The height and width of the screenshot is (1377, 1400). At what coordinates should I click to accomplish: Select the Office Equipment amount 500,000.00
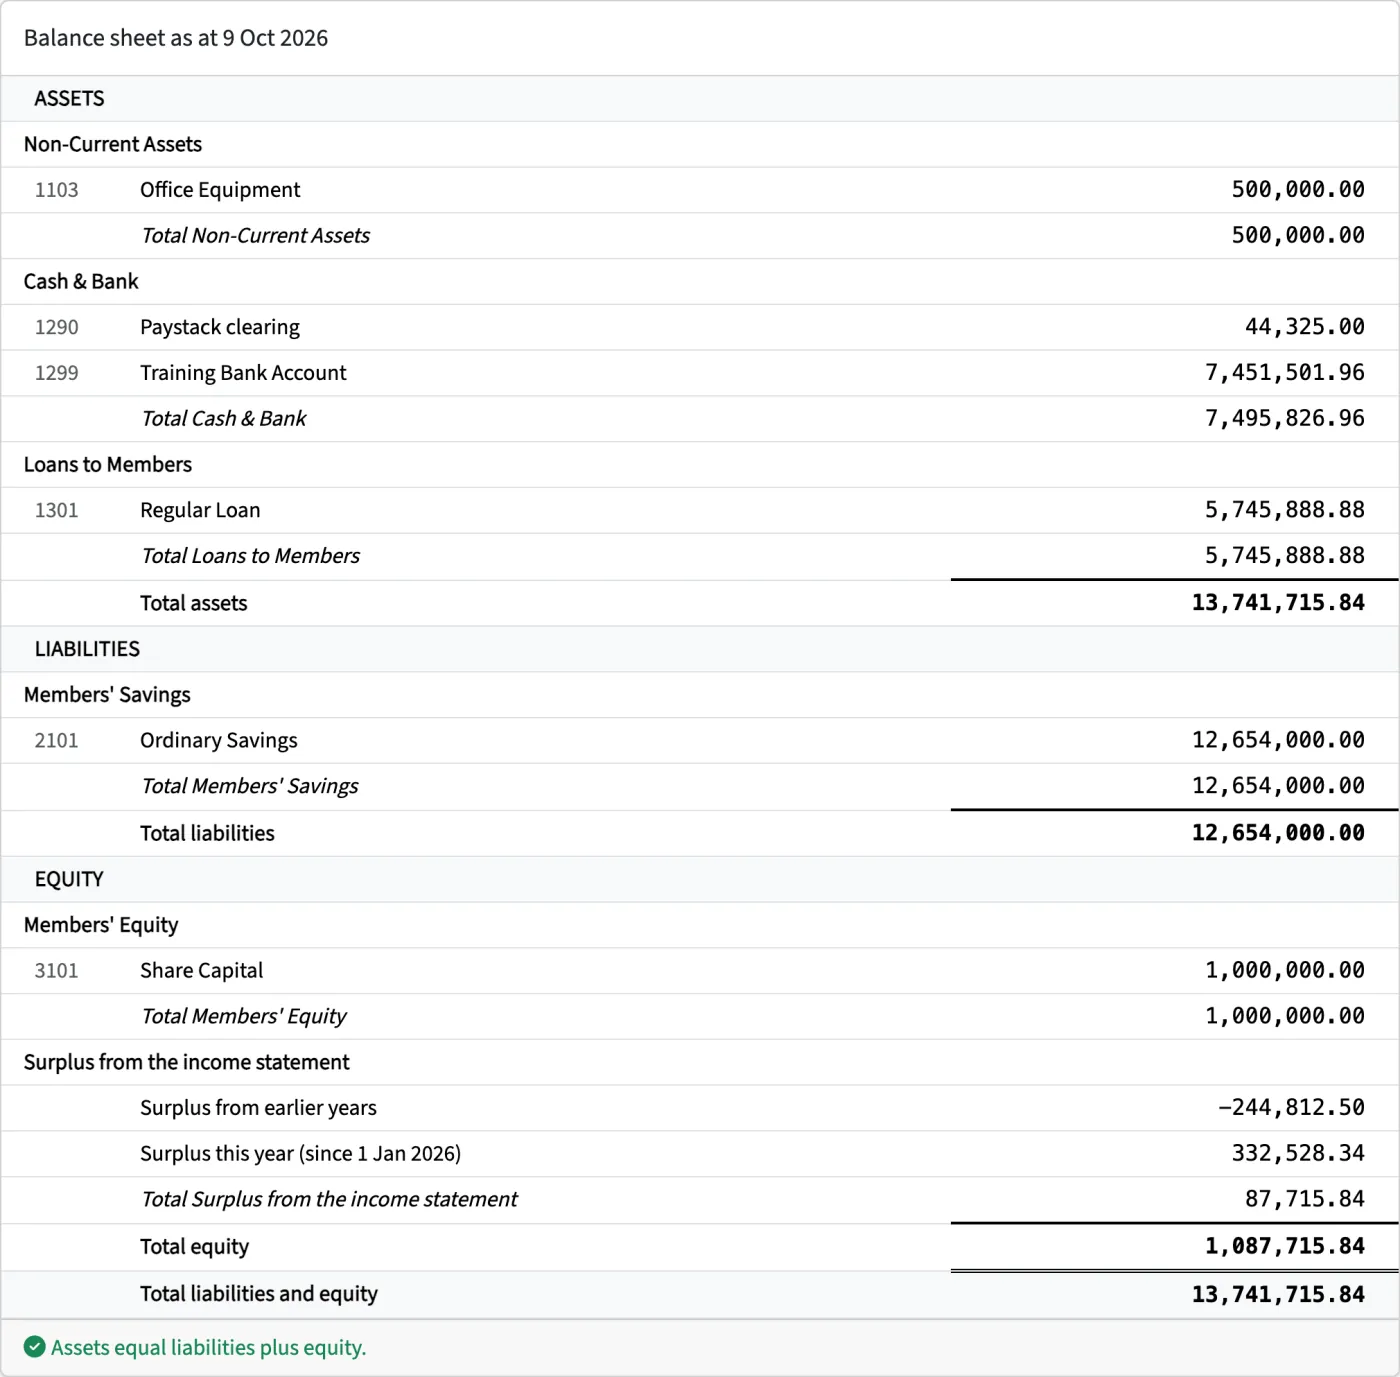(x=1298, y=189)
